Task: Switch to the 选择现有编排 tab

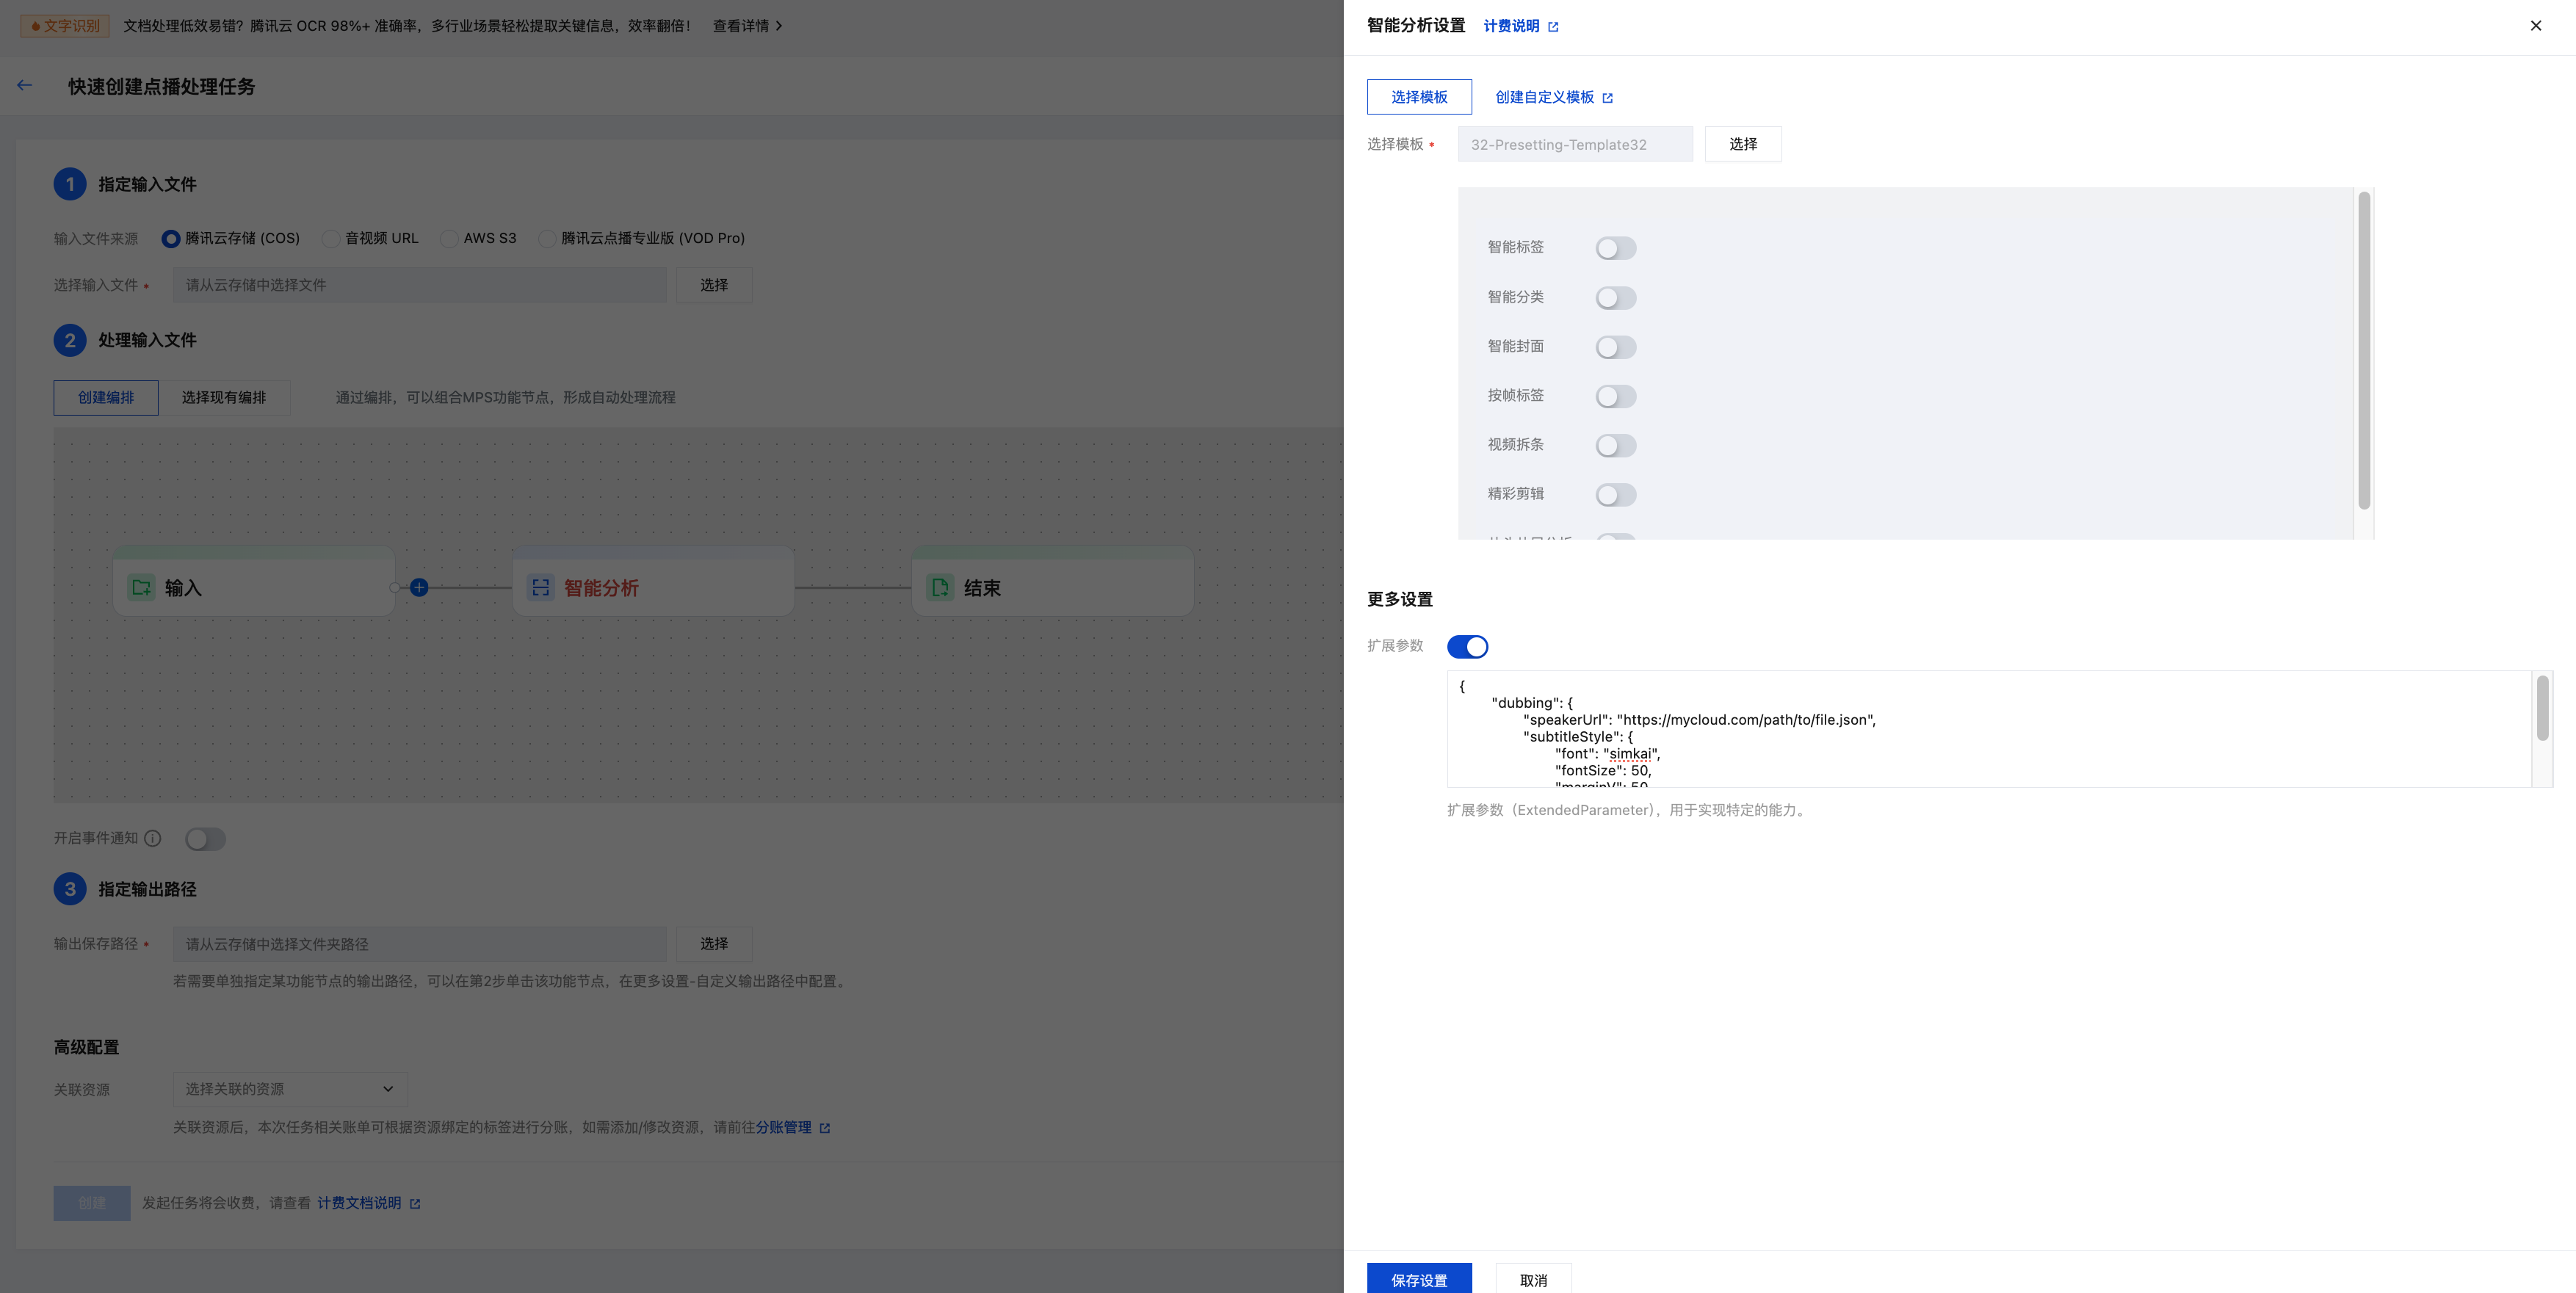Action: (x=224, y=398)
